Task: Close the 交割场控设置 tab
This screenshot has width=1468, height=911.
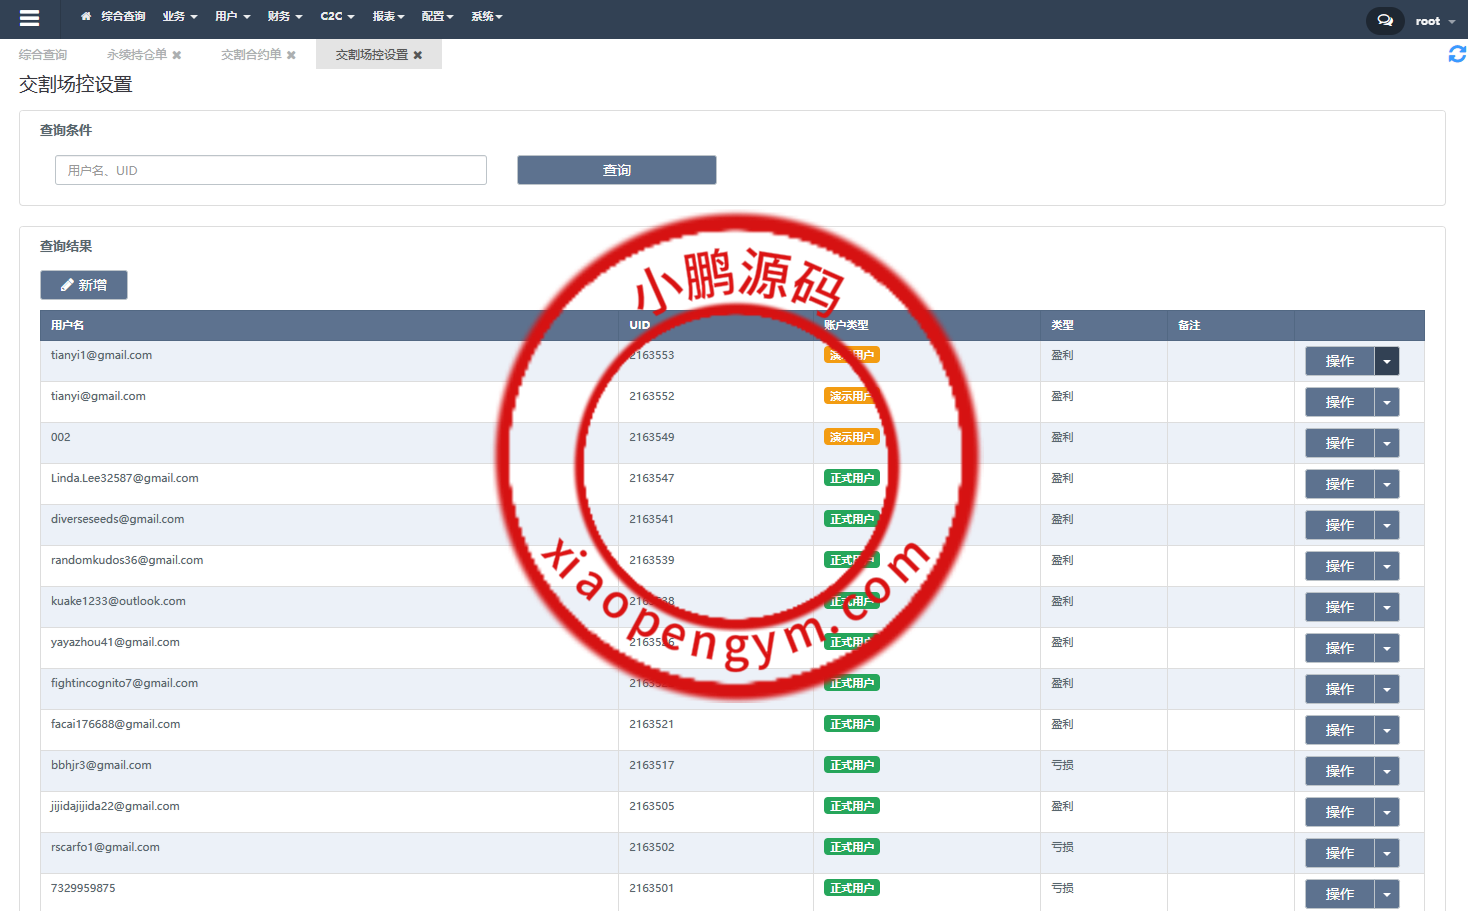Action: coord(418,55)
